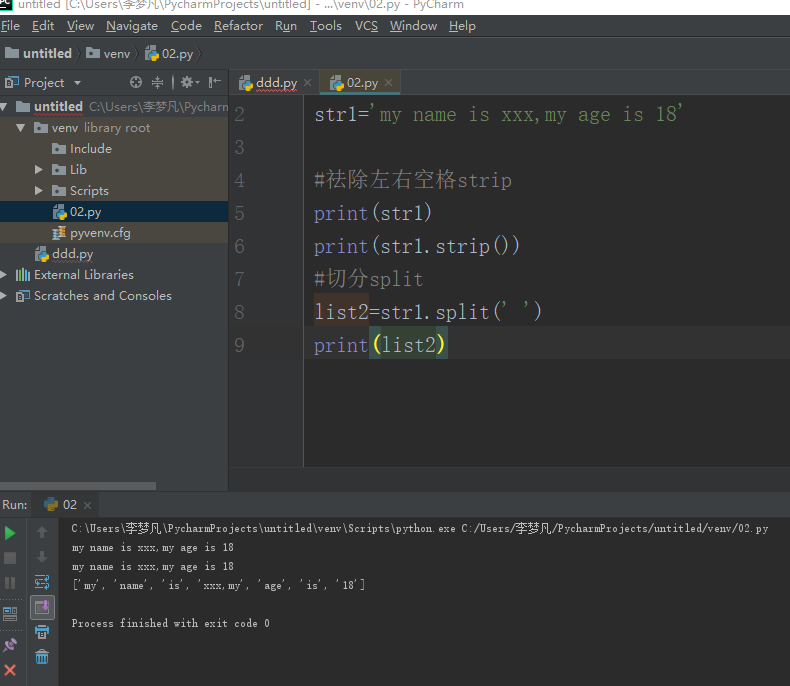Clear console output with the trash icon
This screenshot has width=790, height=686.
tap(42, 656)
